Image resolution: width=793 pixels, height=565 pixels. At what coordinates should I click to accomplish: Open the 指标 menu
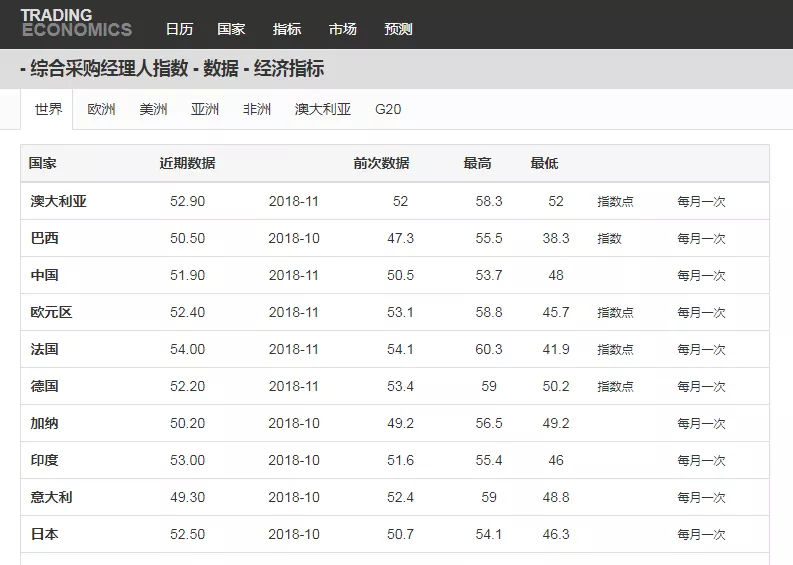[287, 29]
